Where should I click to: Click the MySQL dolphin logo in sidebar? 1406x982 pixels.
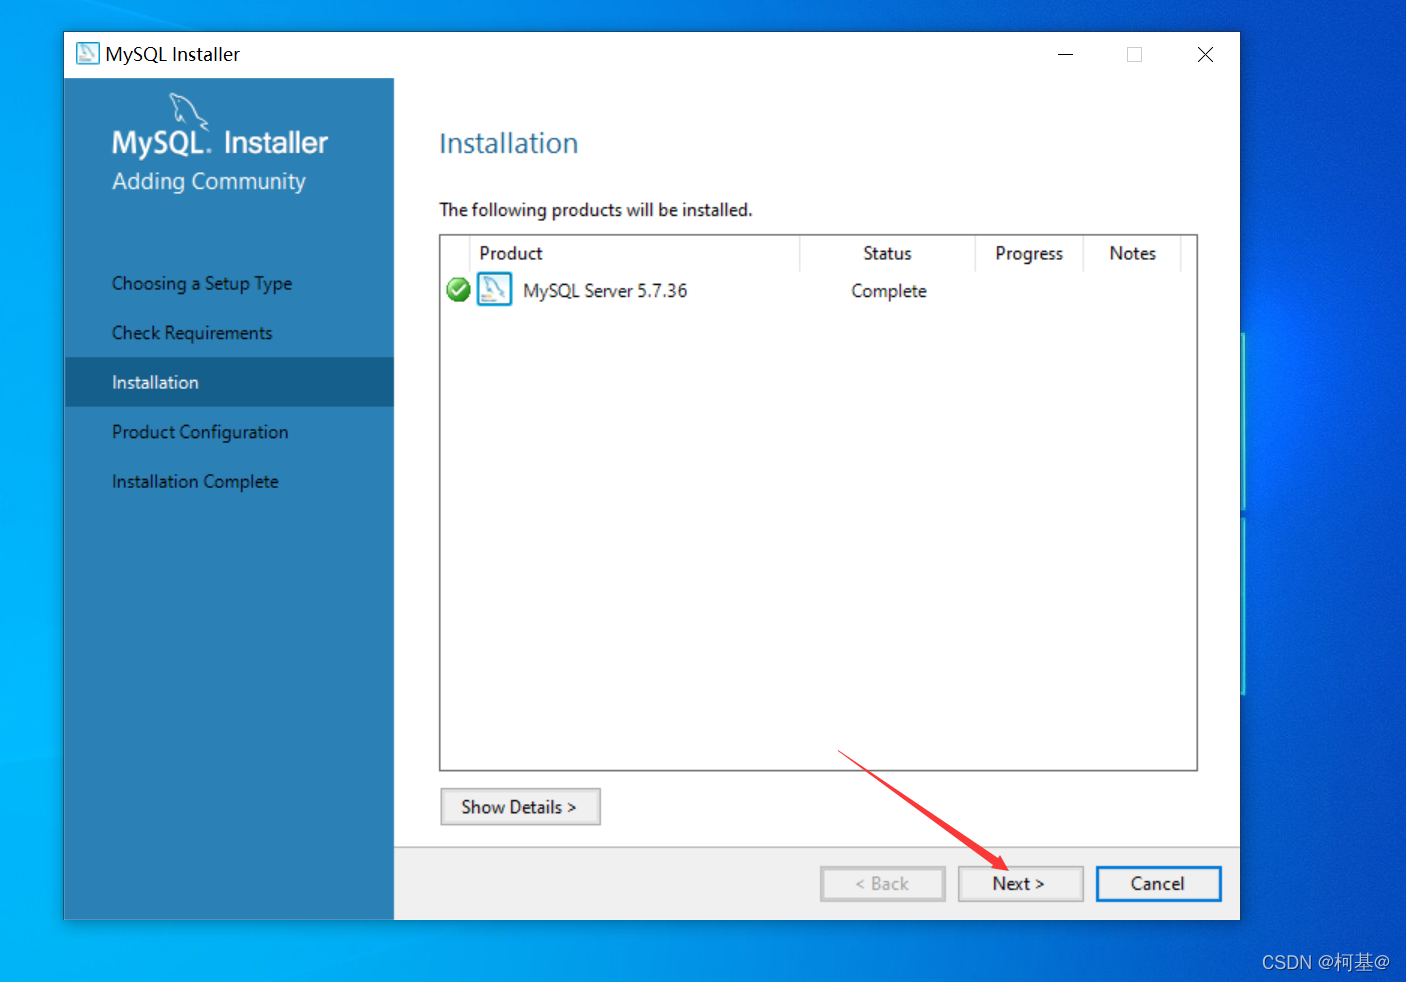click(188, 110)
